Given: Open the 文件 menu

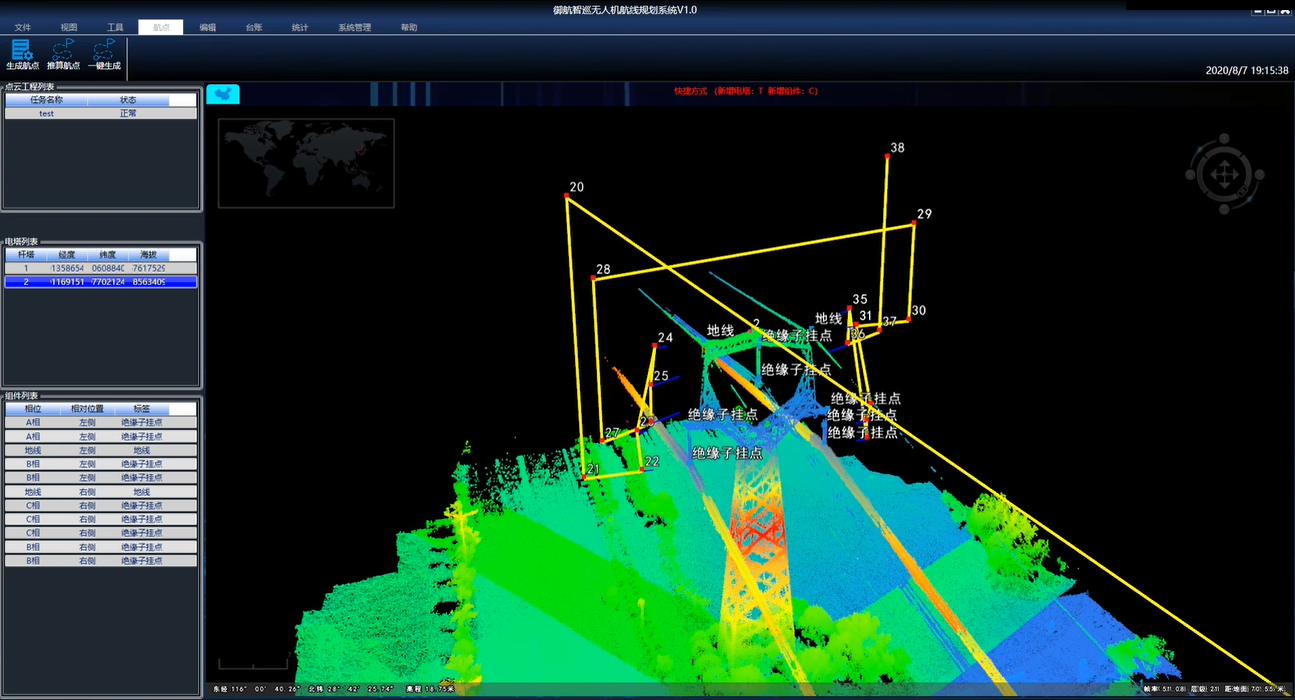Looking at the screenshot, I should [x=23, y=27].
